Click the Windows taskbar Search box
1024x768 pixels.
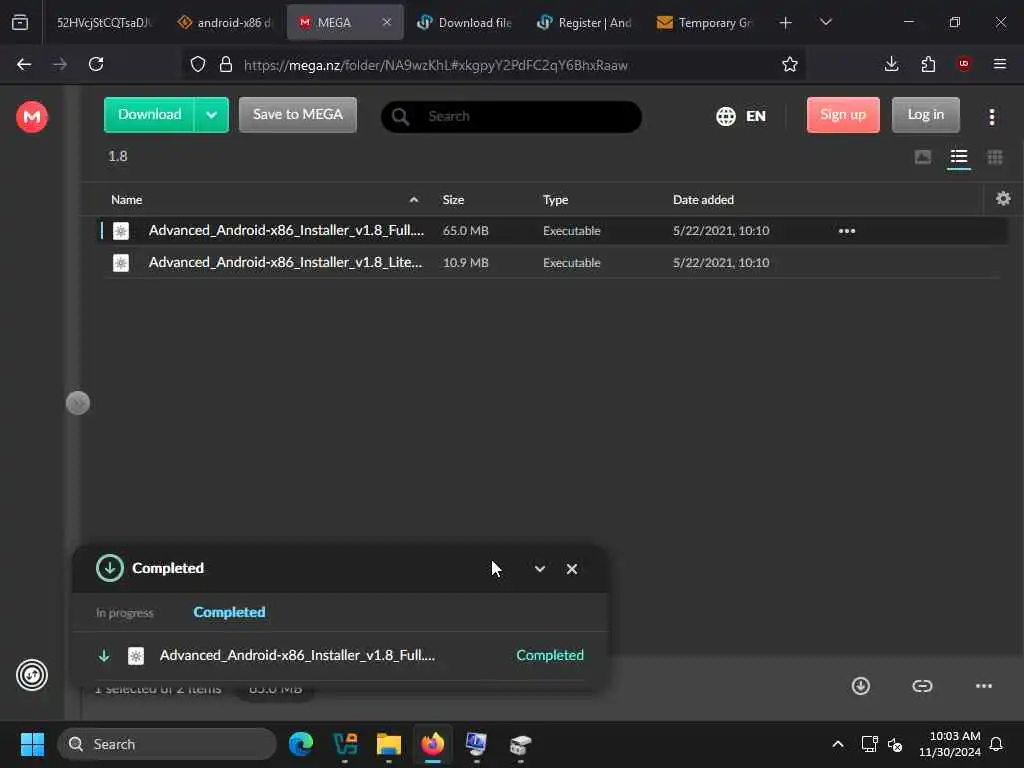167,744
